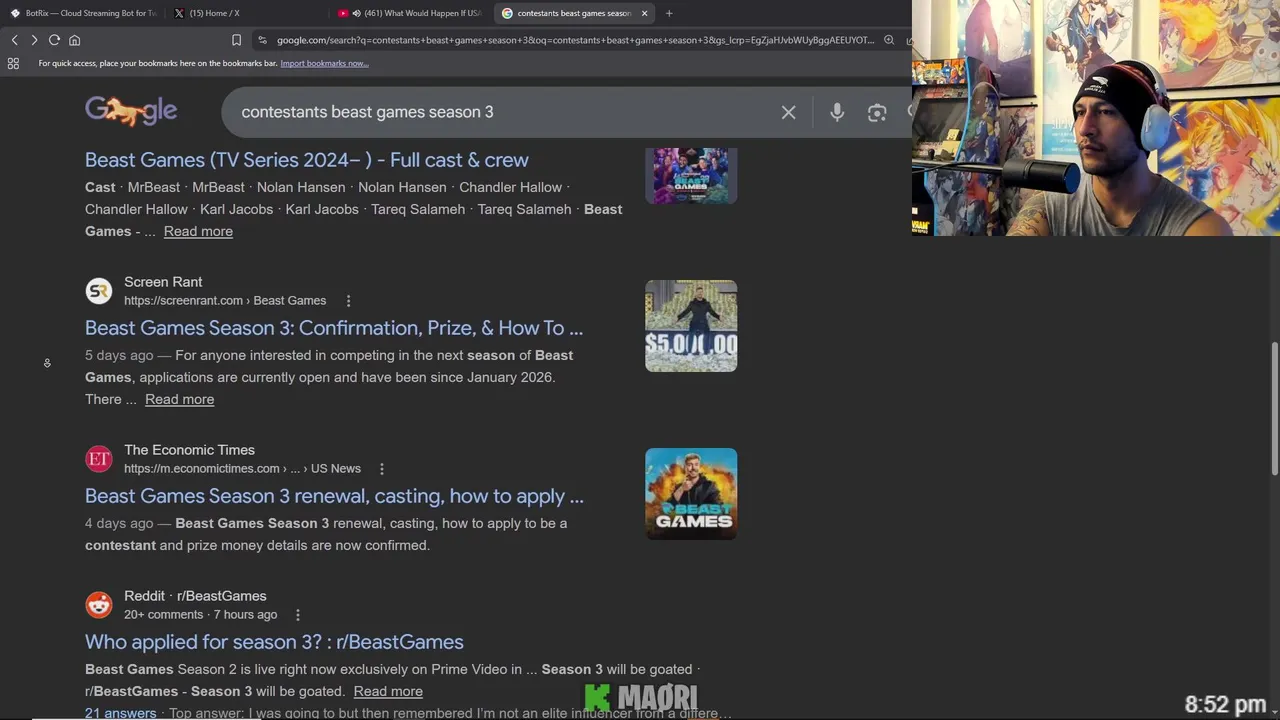Click the $5,000,000 Screen Rant thumbnail
Screen dimensions: 1280x720
[x=691, y=326]
